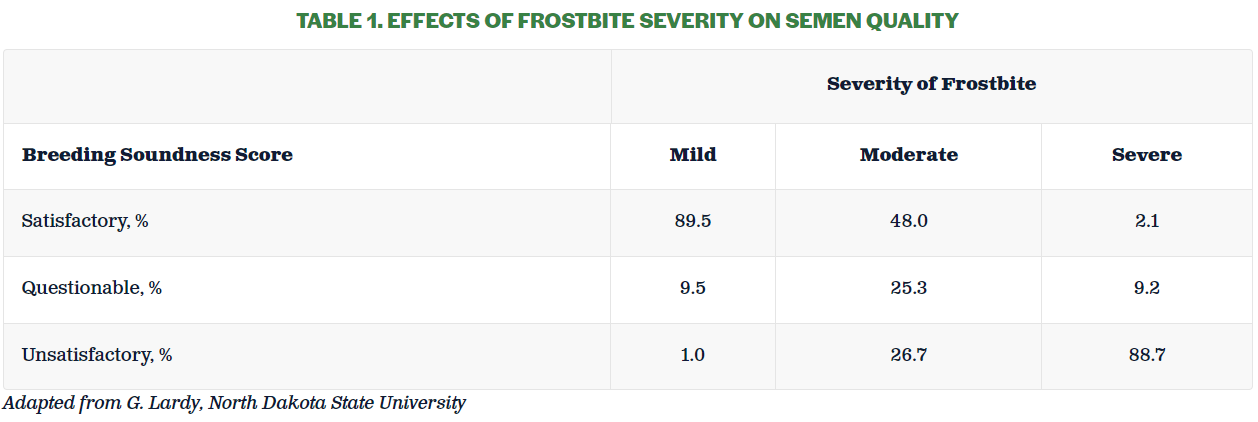Click the 88.7 value cell
The width and height of the screenshot is (1258, 422).
(1147, 355)
